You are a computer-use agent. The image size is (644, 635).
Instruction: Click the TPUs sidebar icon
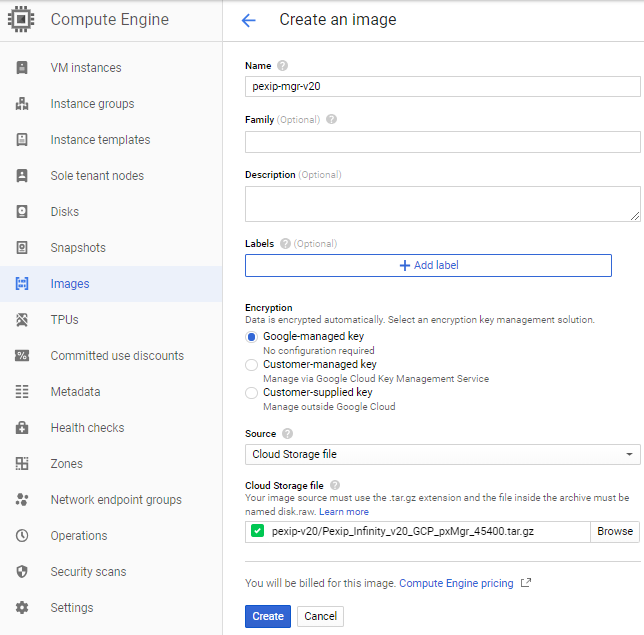click(x=22, y=320)
